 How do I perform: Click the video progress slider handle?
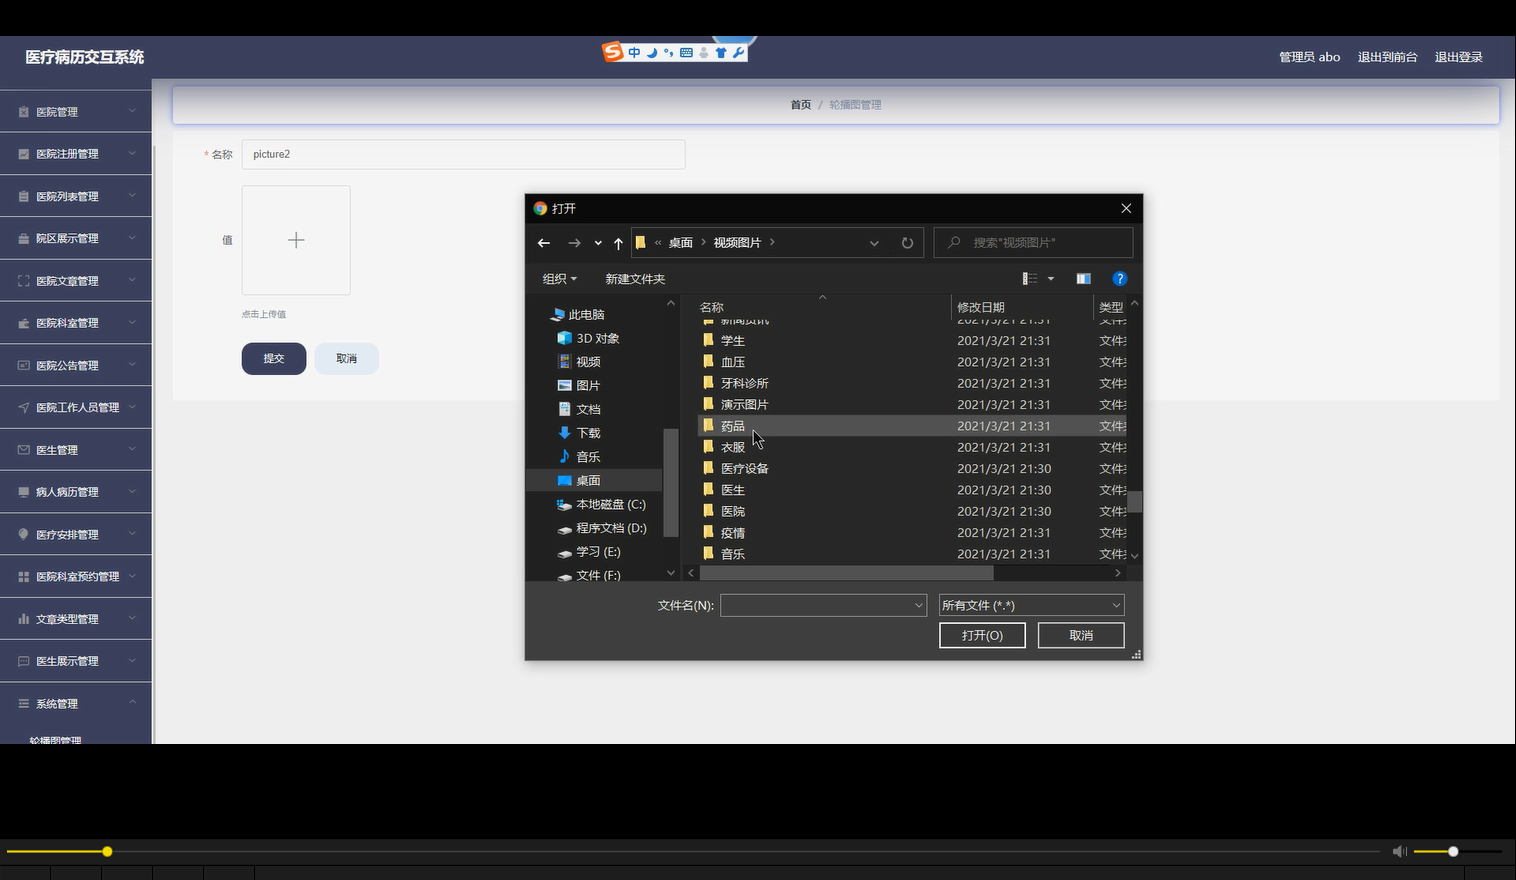tap(107, 851)
